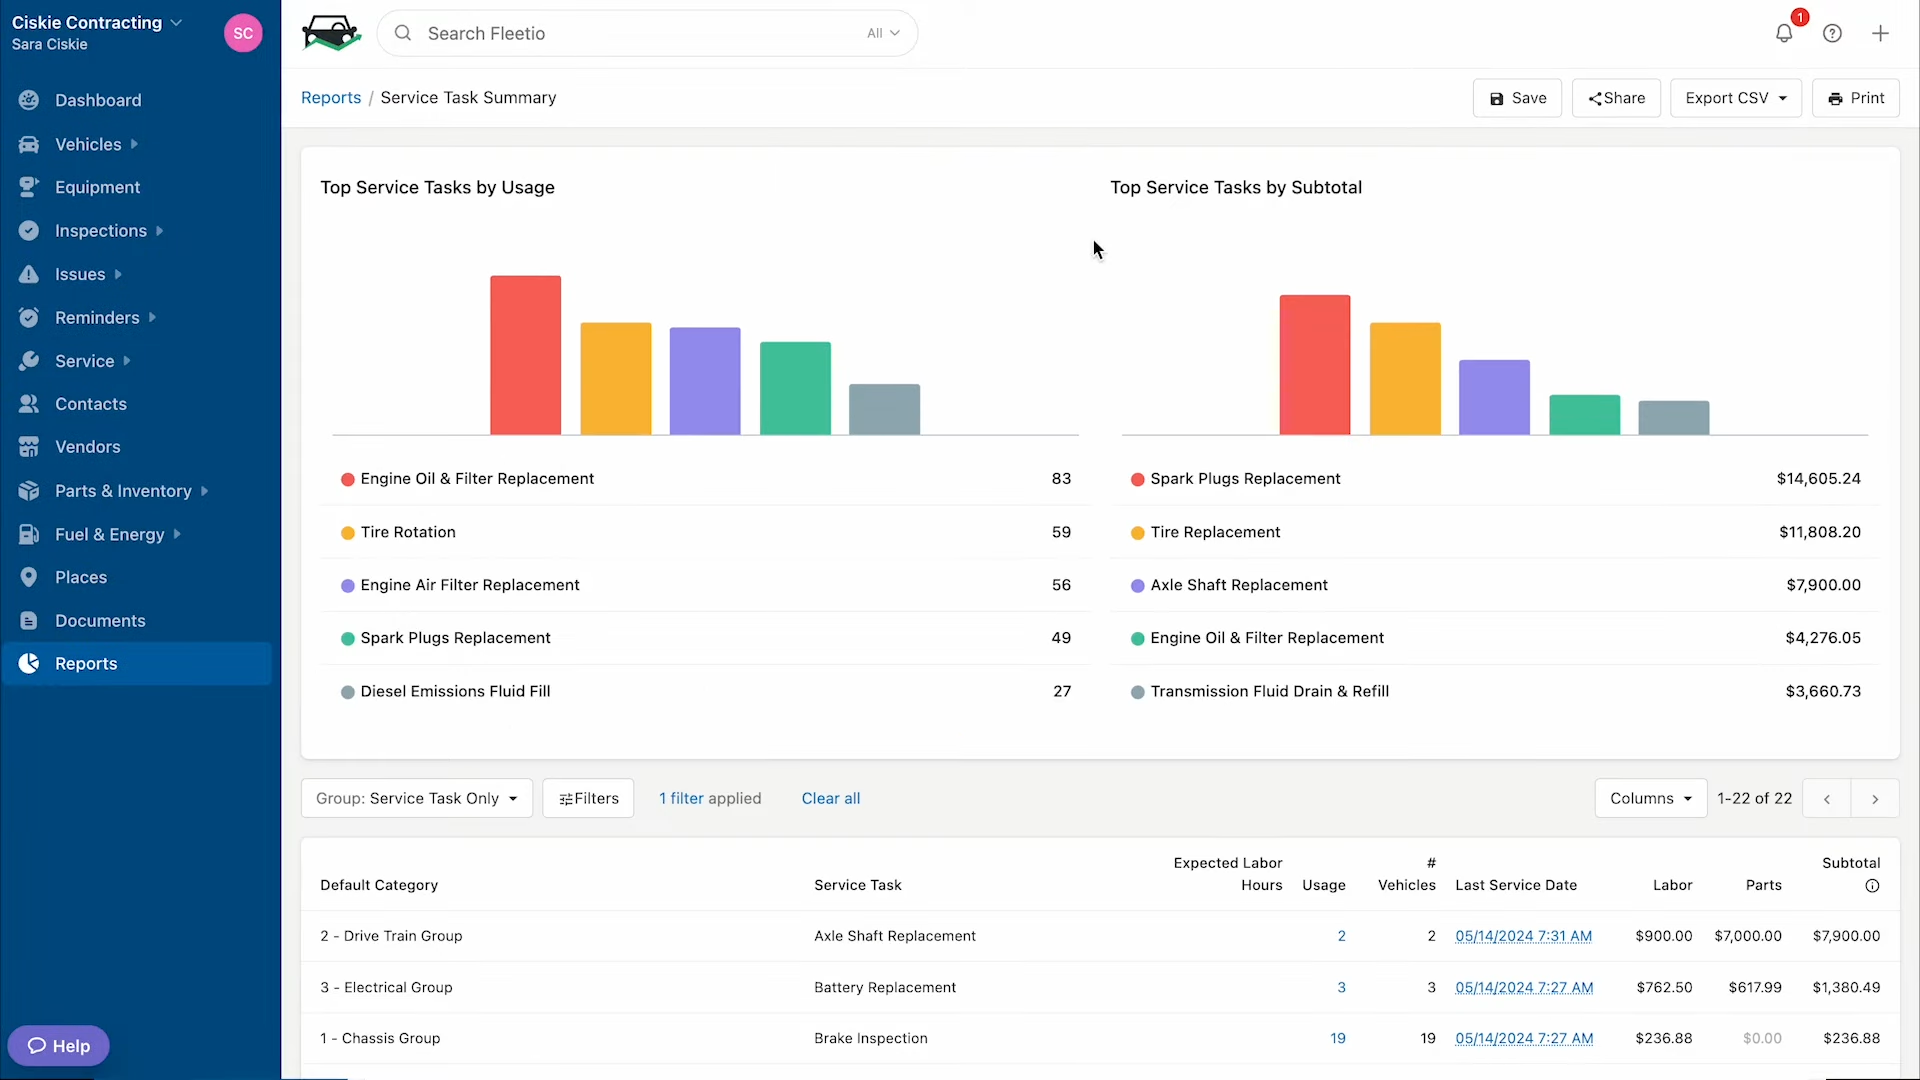Click the Save report button
The width and height of the screenshot is (1920, 1080).
[x=1517, y=98]
